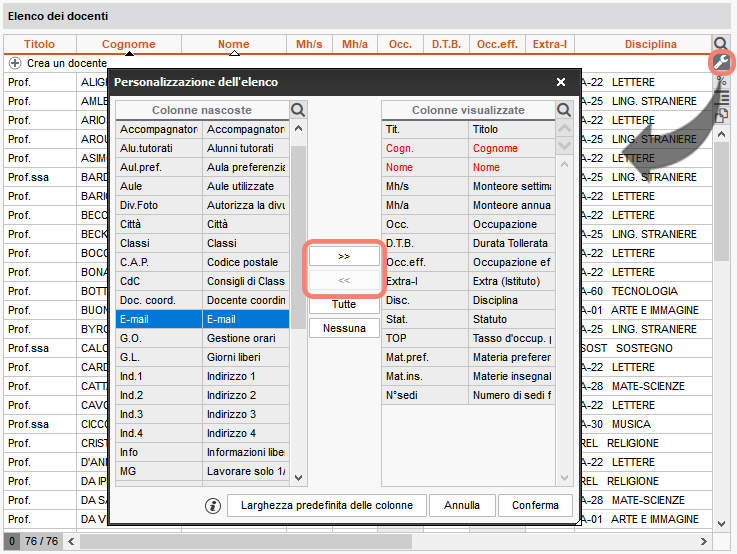
Task: Select the G.L. Giorni liberi row
Action: [x=202, y=358]
